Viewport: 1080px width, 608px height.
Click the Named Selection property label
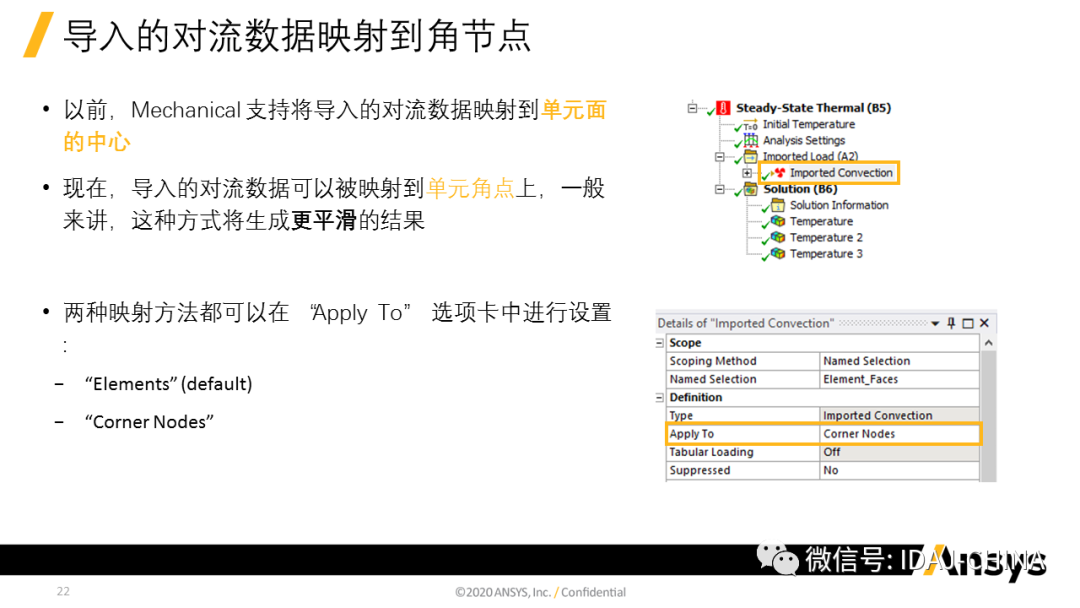pyautogui.click(x=713, y=379)
